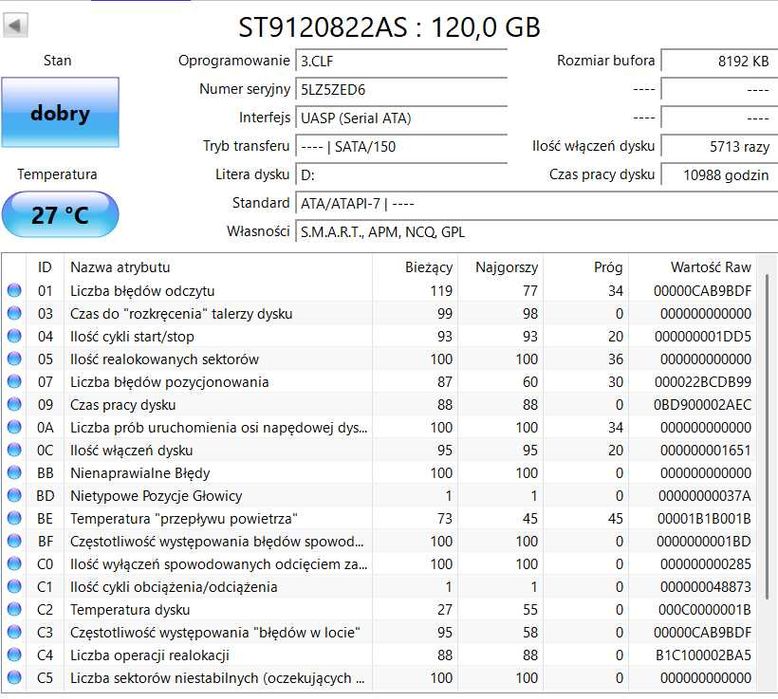The height and width of the screenshot is (699, 778).
Task: Select status dot for attribute BF
Action: pyautogui.click(x=14, y=541)
